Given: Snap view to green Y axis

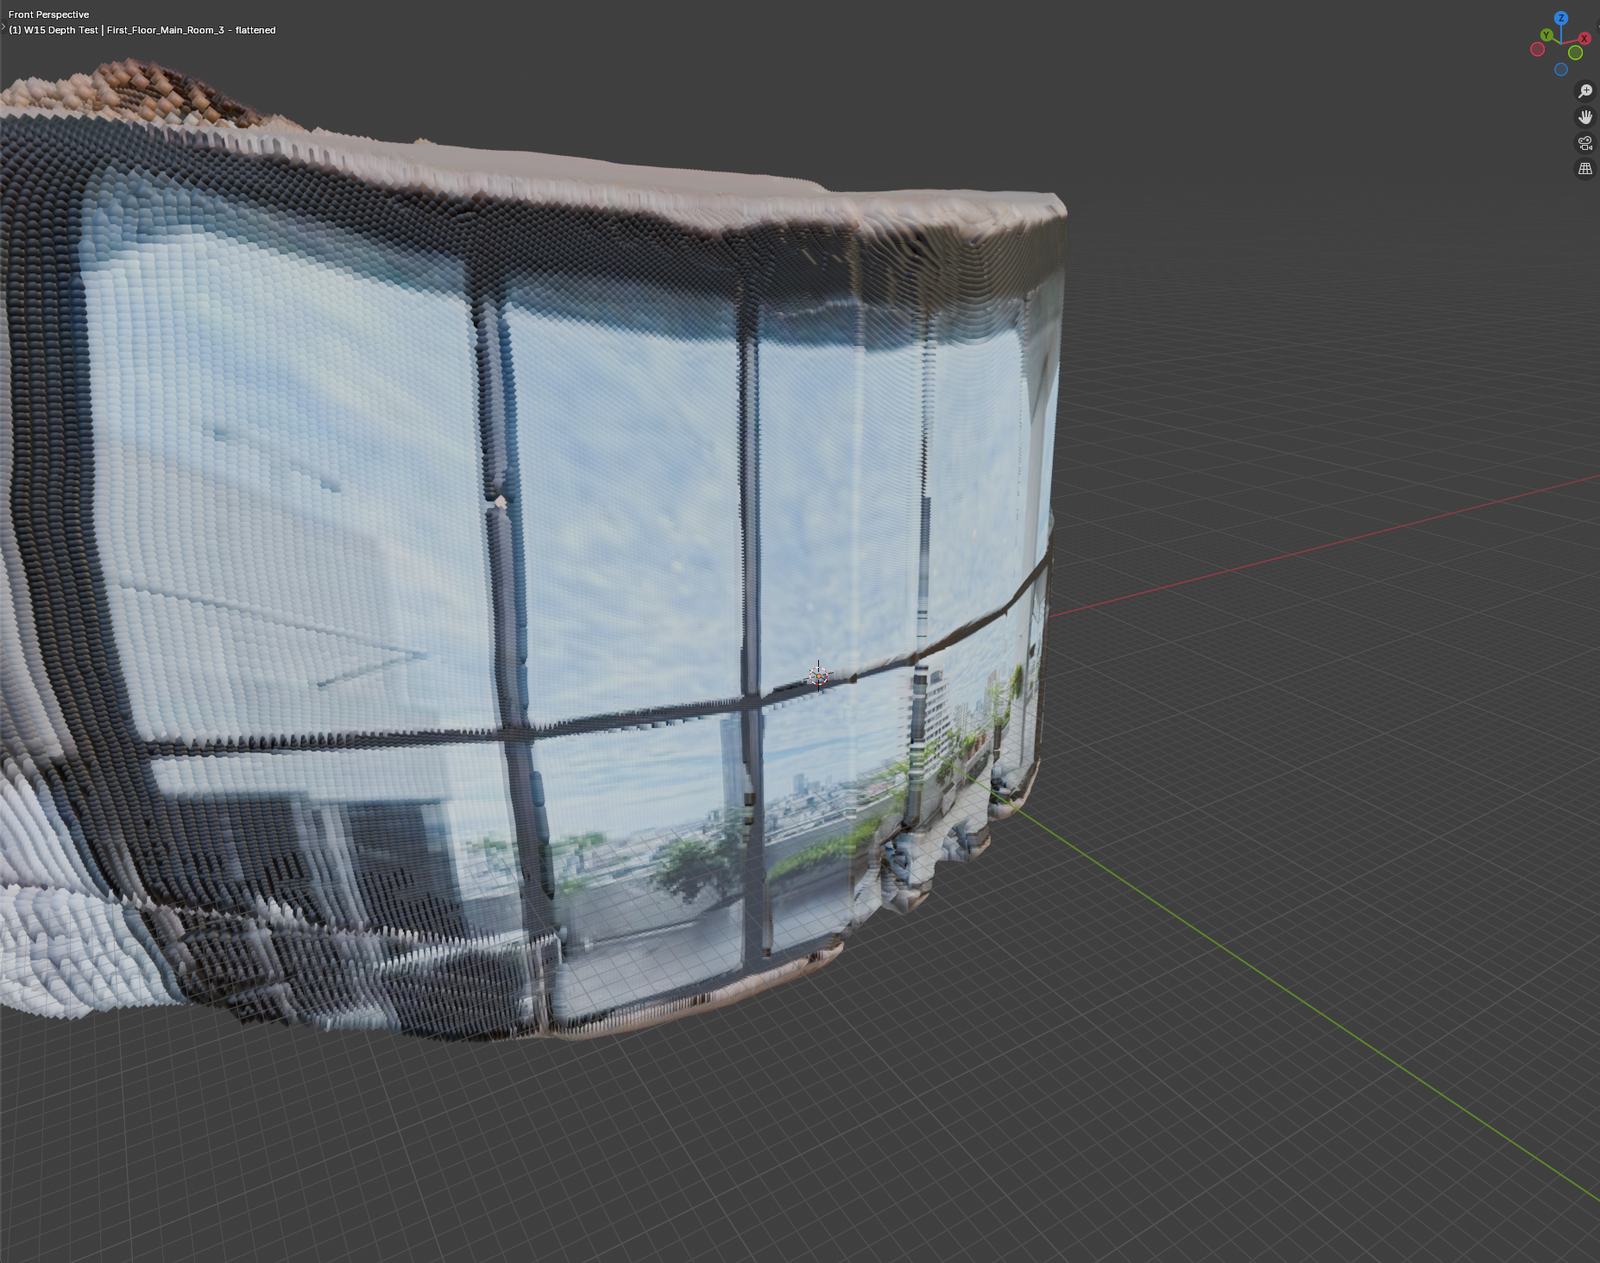Looking at the screenshot, I should pyautogui.click(x=1546, y=35).
